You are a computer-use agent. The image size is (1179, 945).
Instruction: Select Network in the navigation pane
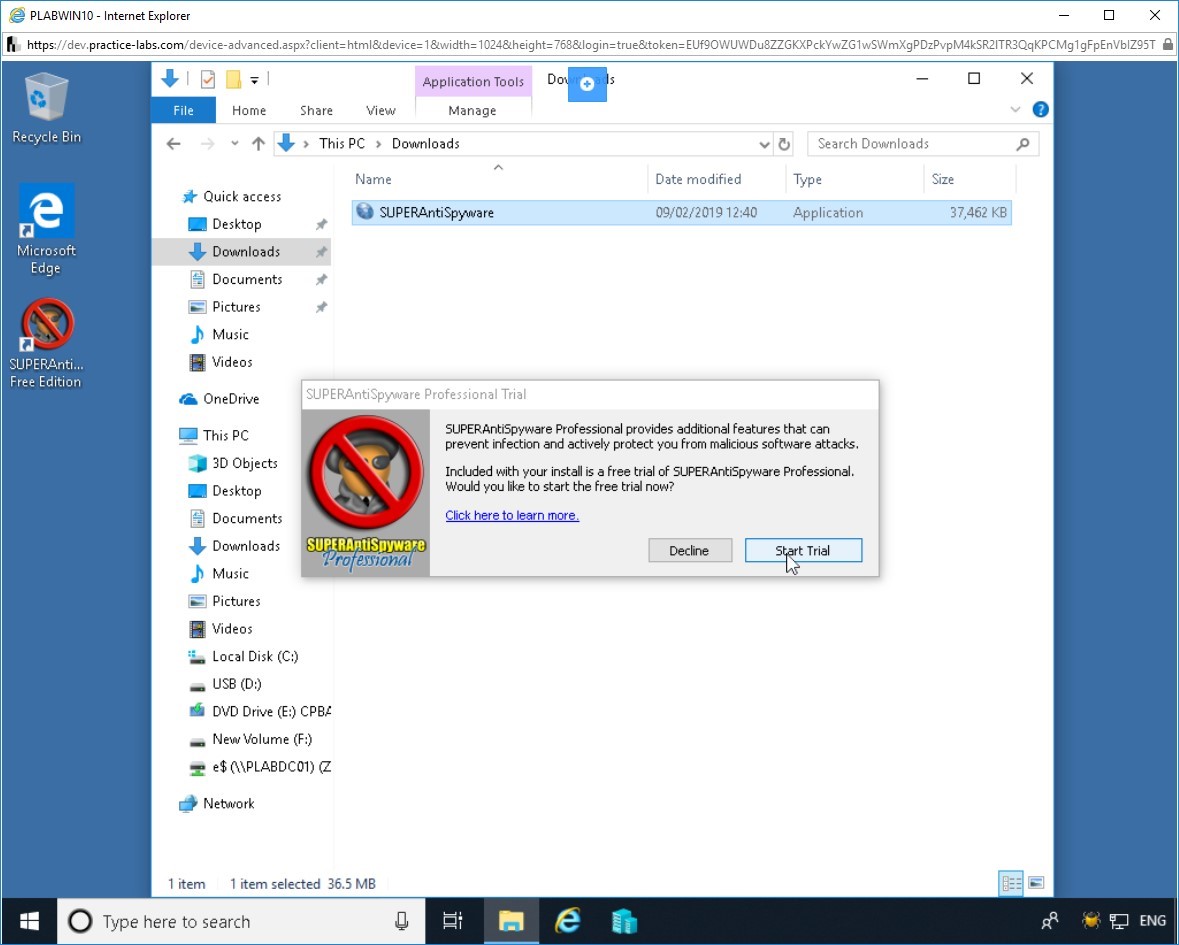pyautogui.click(x=229, y=804)
